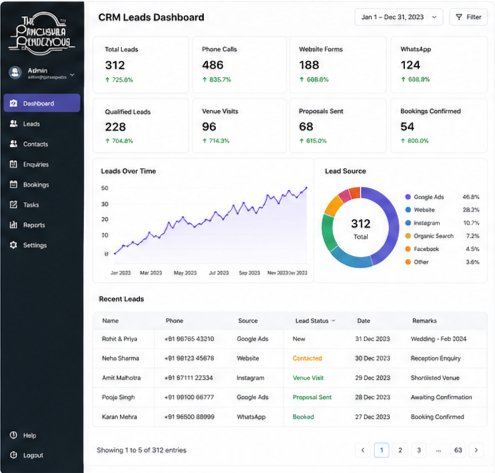Open the Jan 1 – Dec 31, 2023 date range dropdown

tap(399, 17)
